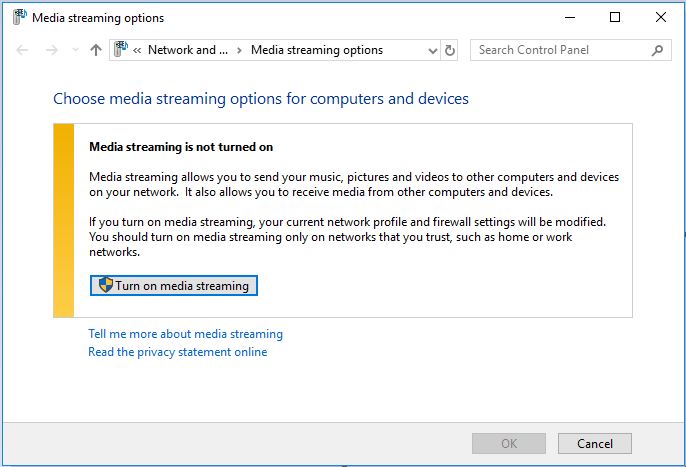Expand the double-chevron hidden breadcrumb list
The image size is (686, 467).
coord(137,50)
